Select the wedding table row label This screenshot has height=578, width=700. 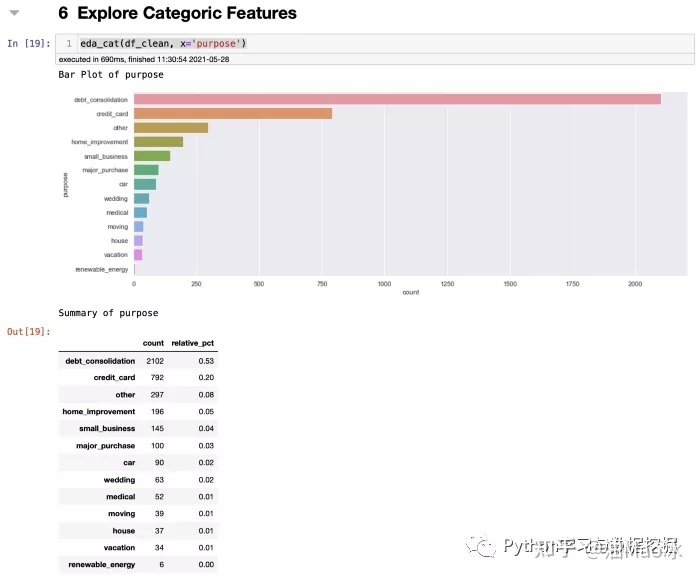click(119, 480)
